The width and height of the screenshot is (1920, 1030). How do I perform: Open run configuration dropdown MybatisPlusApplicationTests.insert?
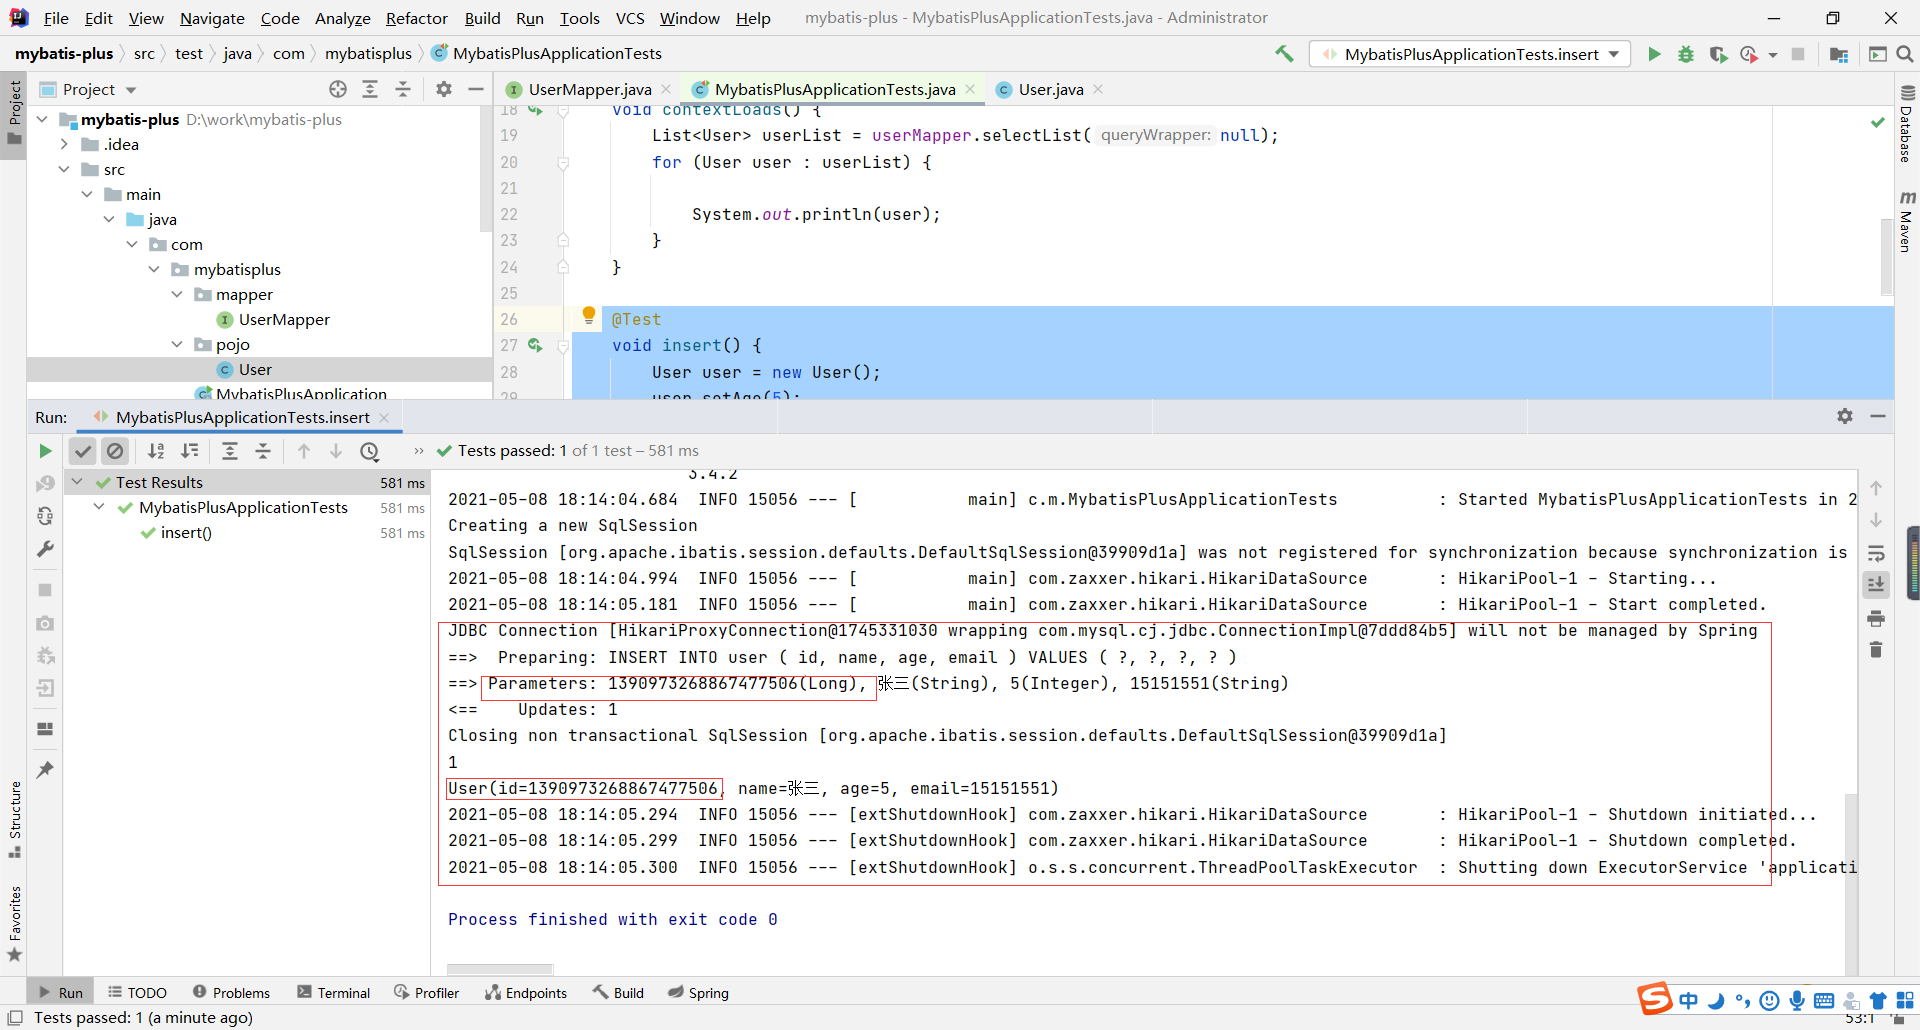[x=1470, y=54]
